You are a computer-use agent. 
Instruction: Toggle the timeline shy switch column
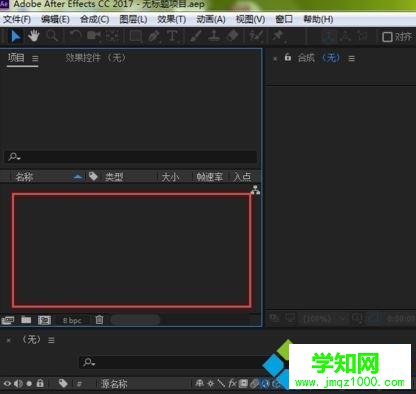[200, 384]
